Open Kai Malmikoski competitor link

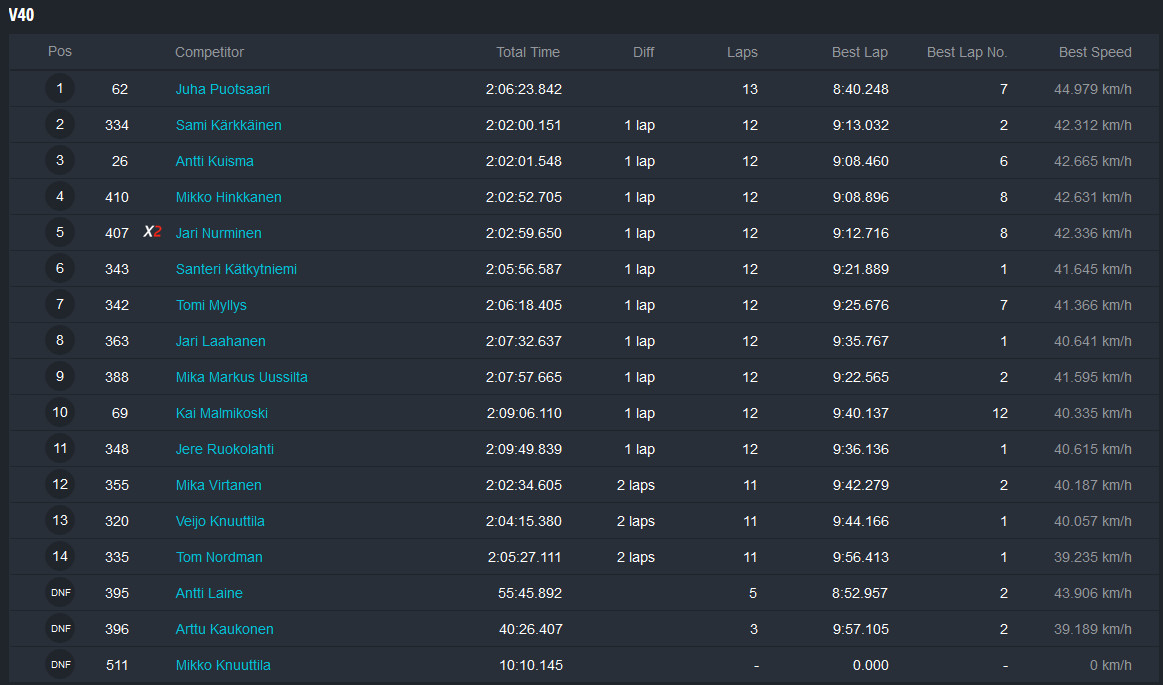click(x=221, y=413)
